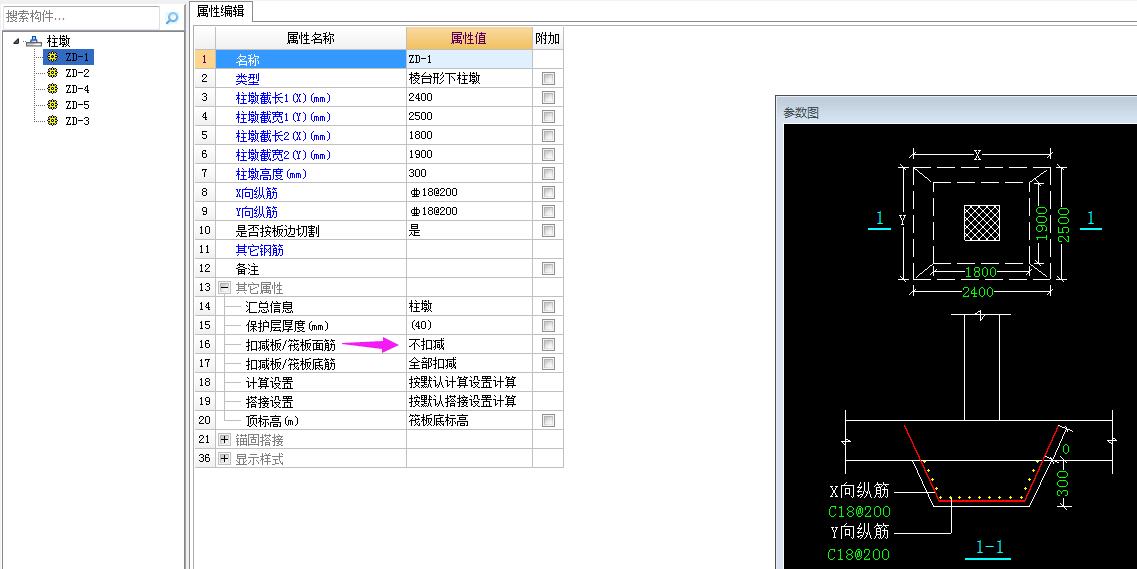
Task: Expand the 显示样式 section
Action: [224, 458]
